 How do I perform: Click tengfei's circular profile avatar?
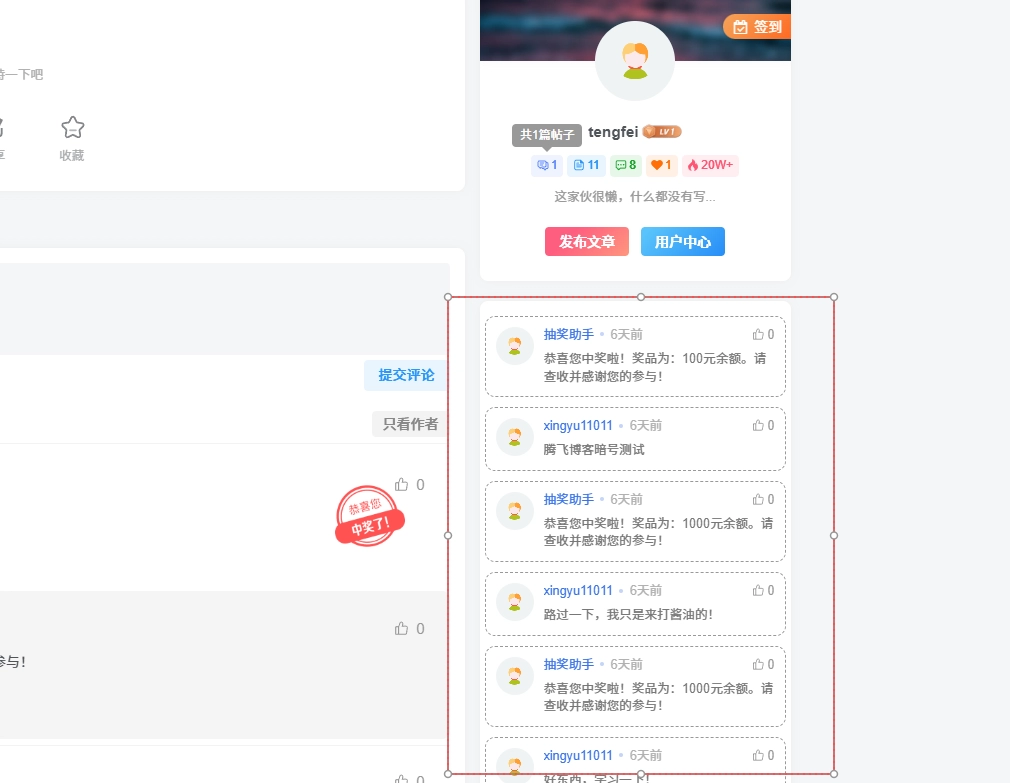635,61
